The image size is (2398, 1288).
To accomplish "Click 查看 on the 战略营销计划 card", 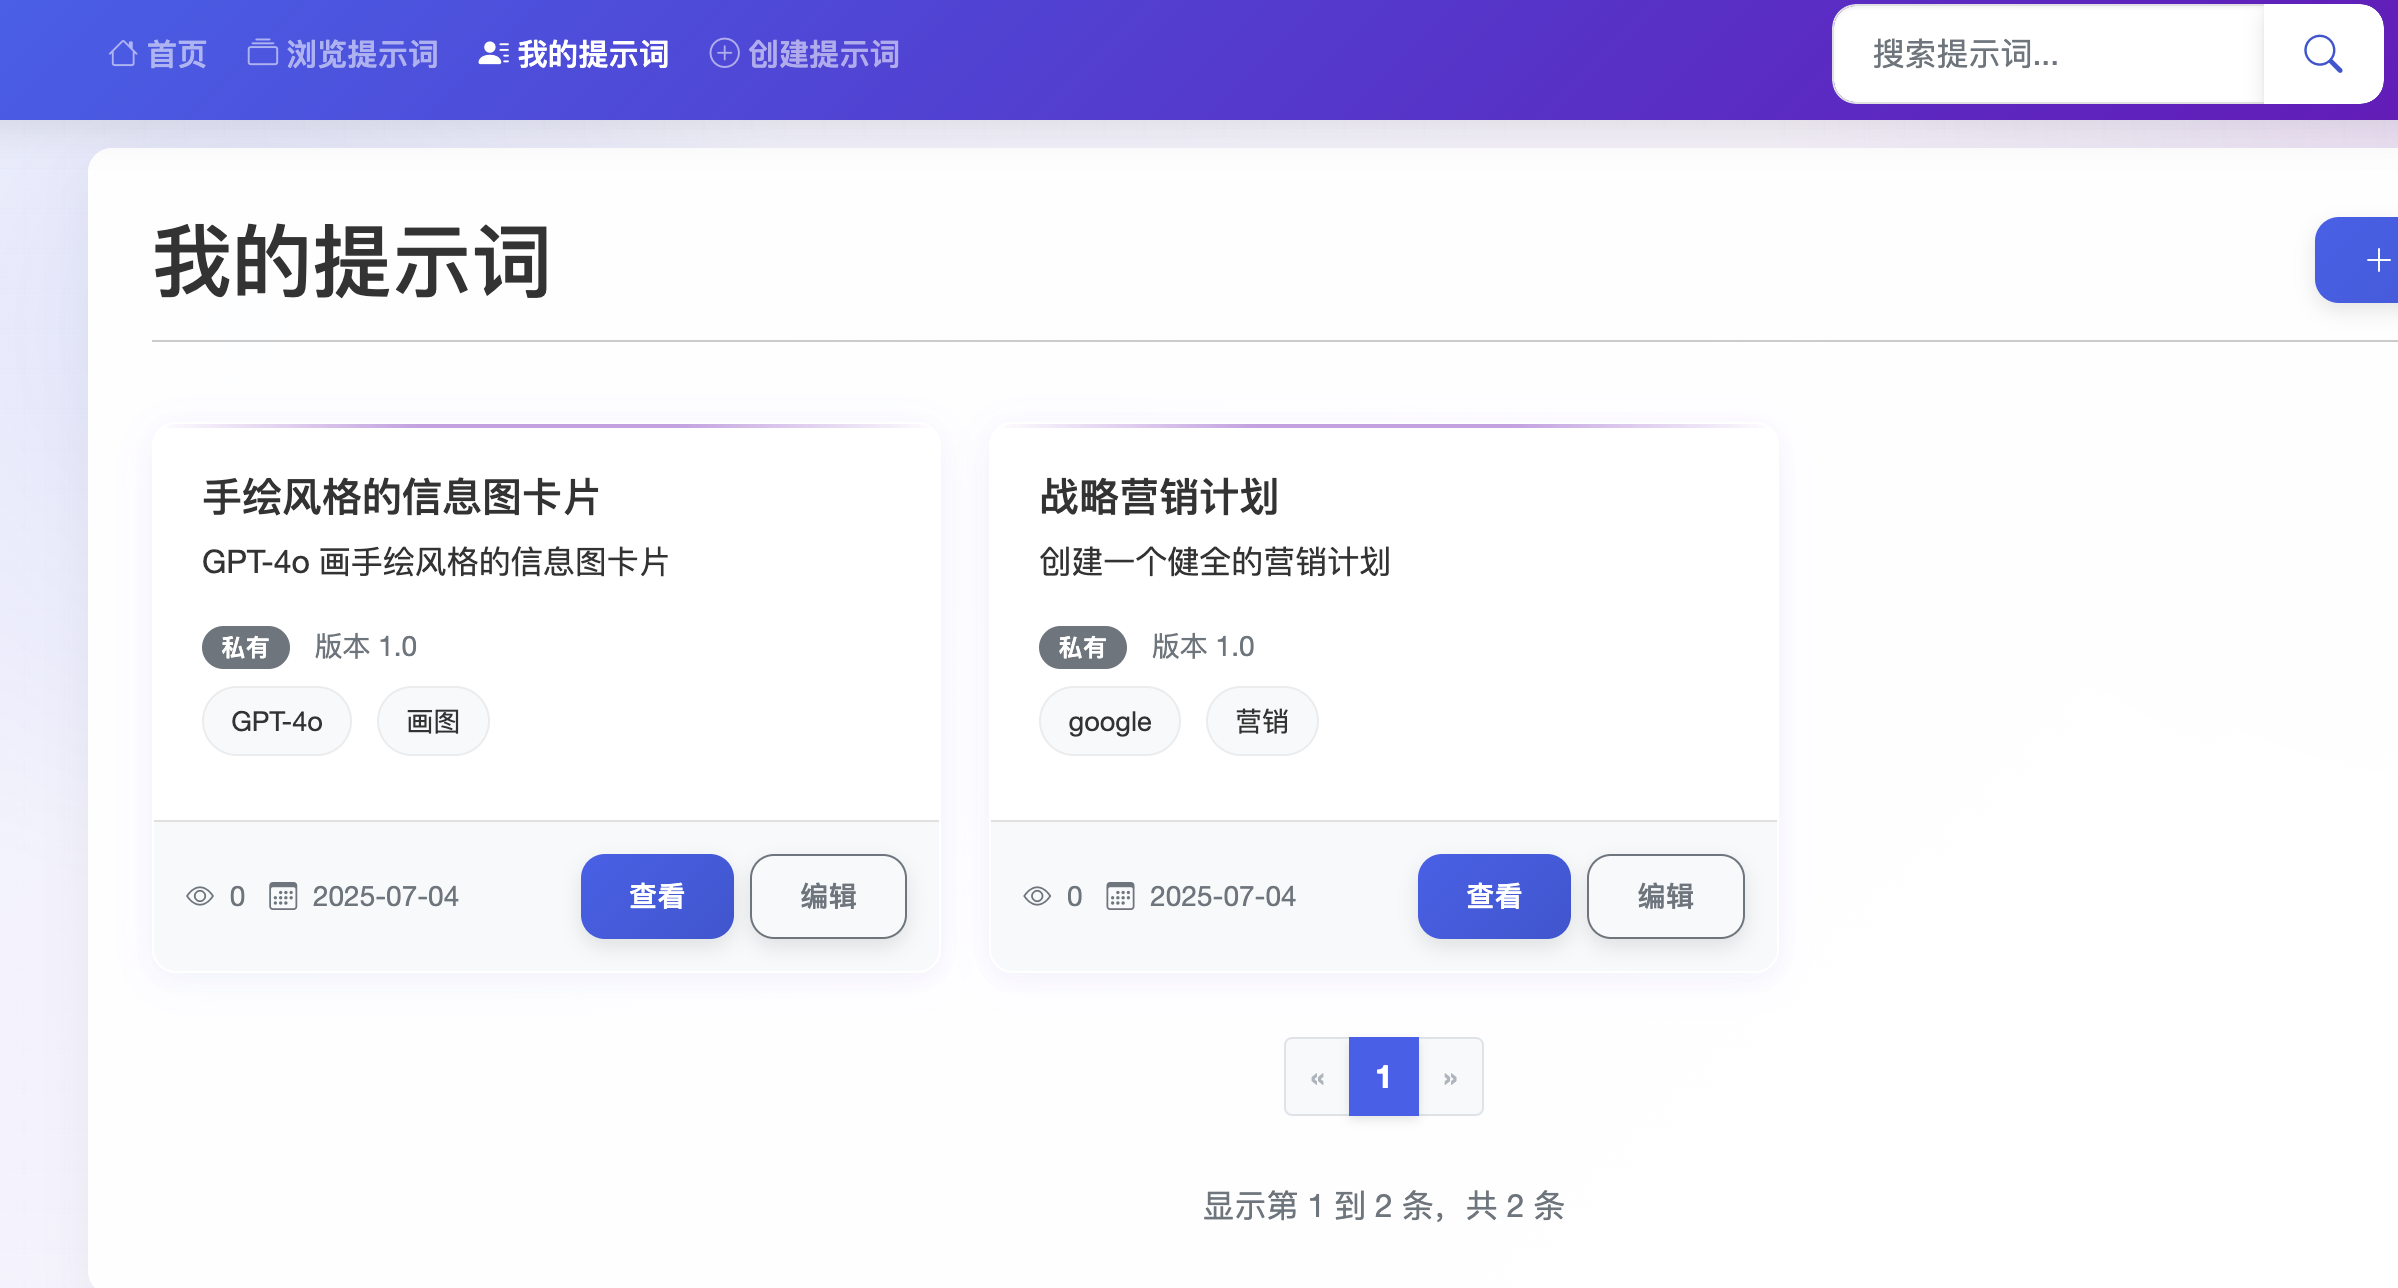I will [1494, 896].
